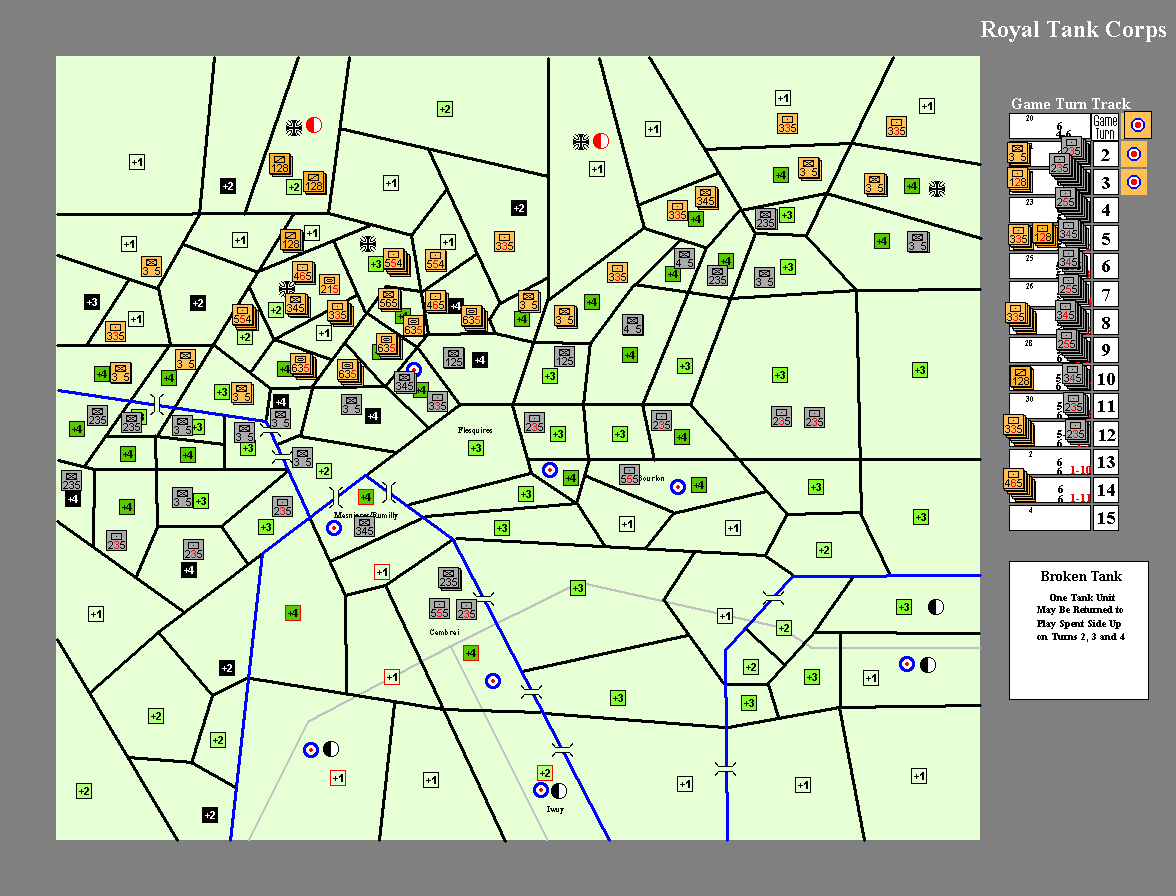Select the black +3 terrain marker
This screenshot has height=896, width=1176.
(92, 302)
